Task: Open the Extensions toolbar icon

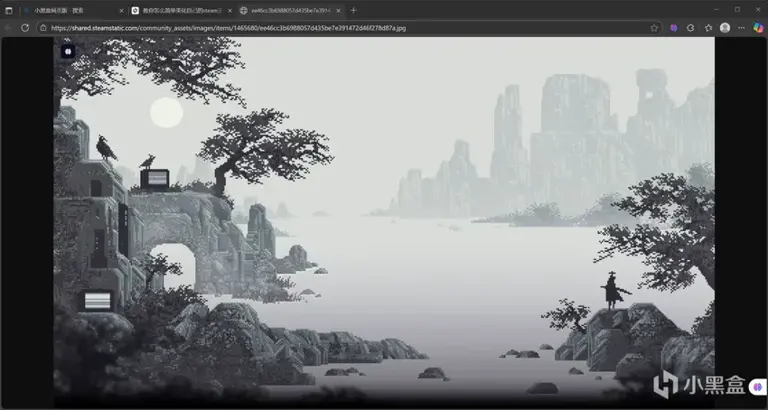Action: [691, 28]
